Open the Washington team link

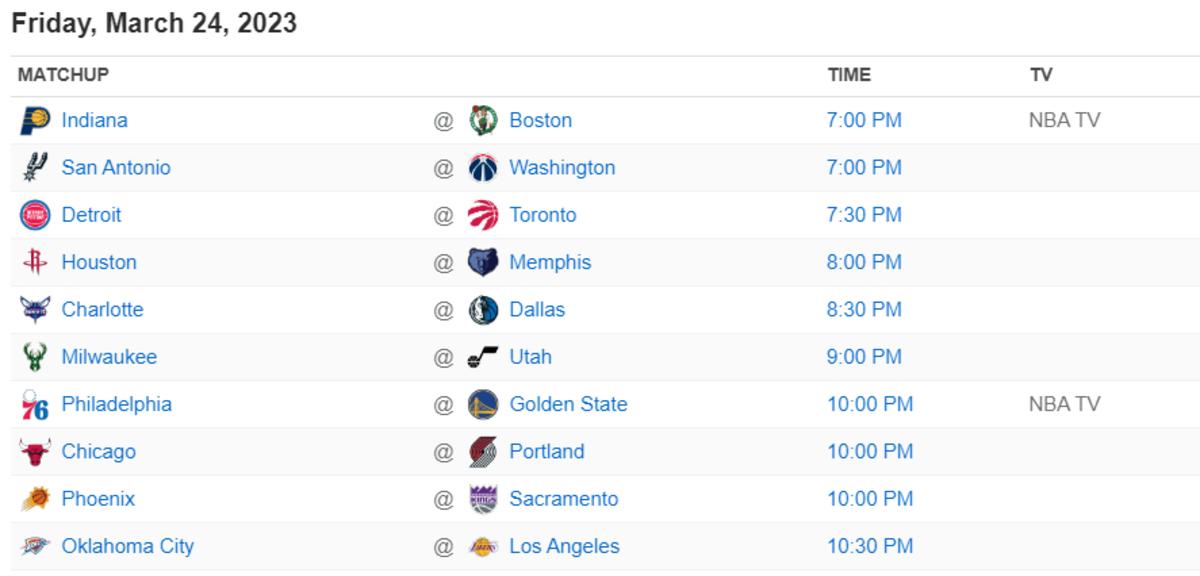(x=563, y=167)
